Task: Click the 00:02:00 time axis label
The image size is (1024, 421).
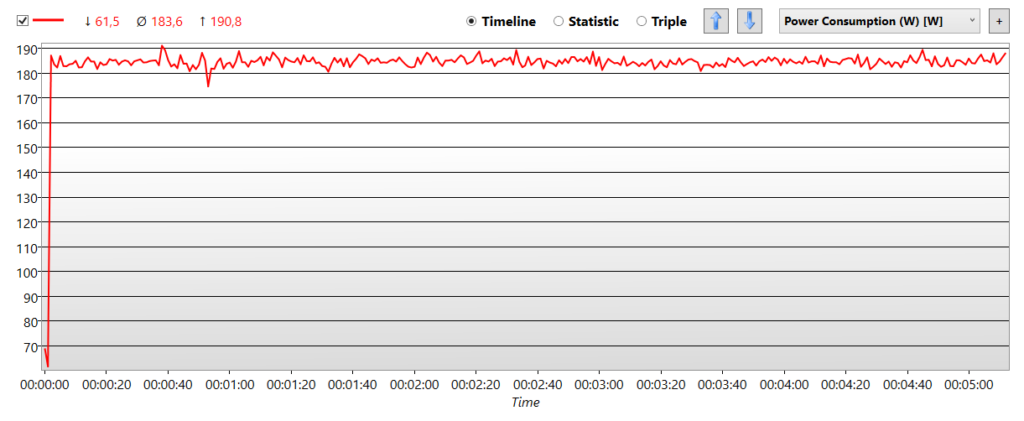Action: 414,384
